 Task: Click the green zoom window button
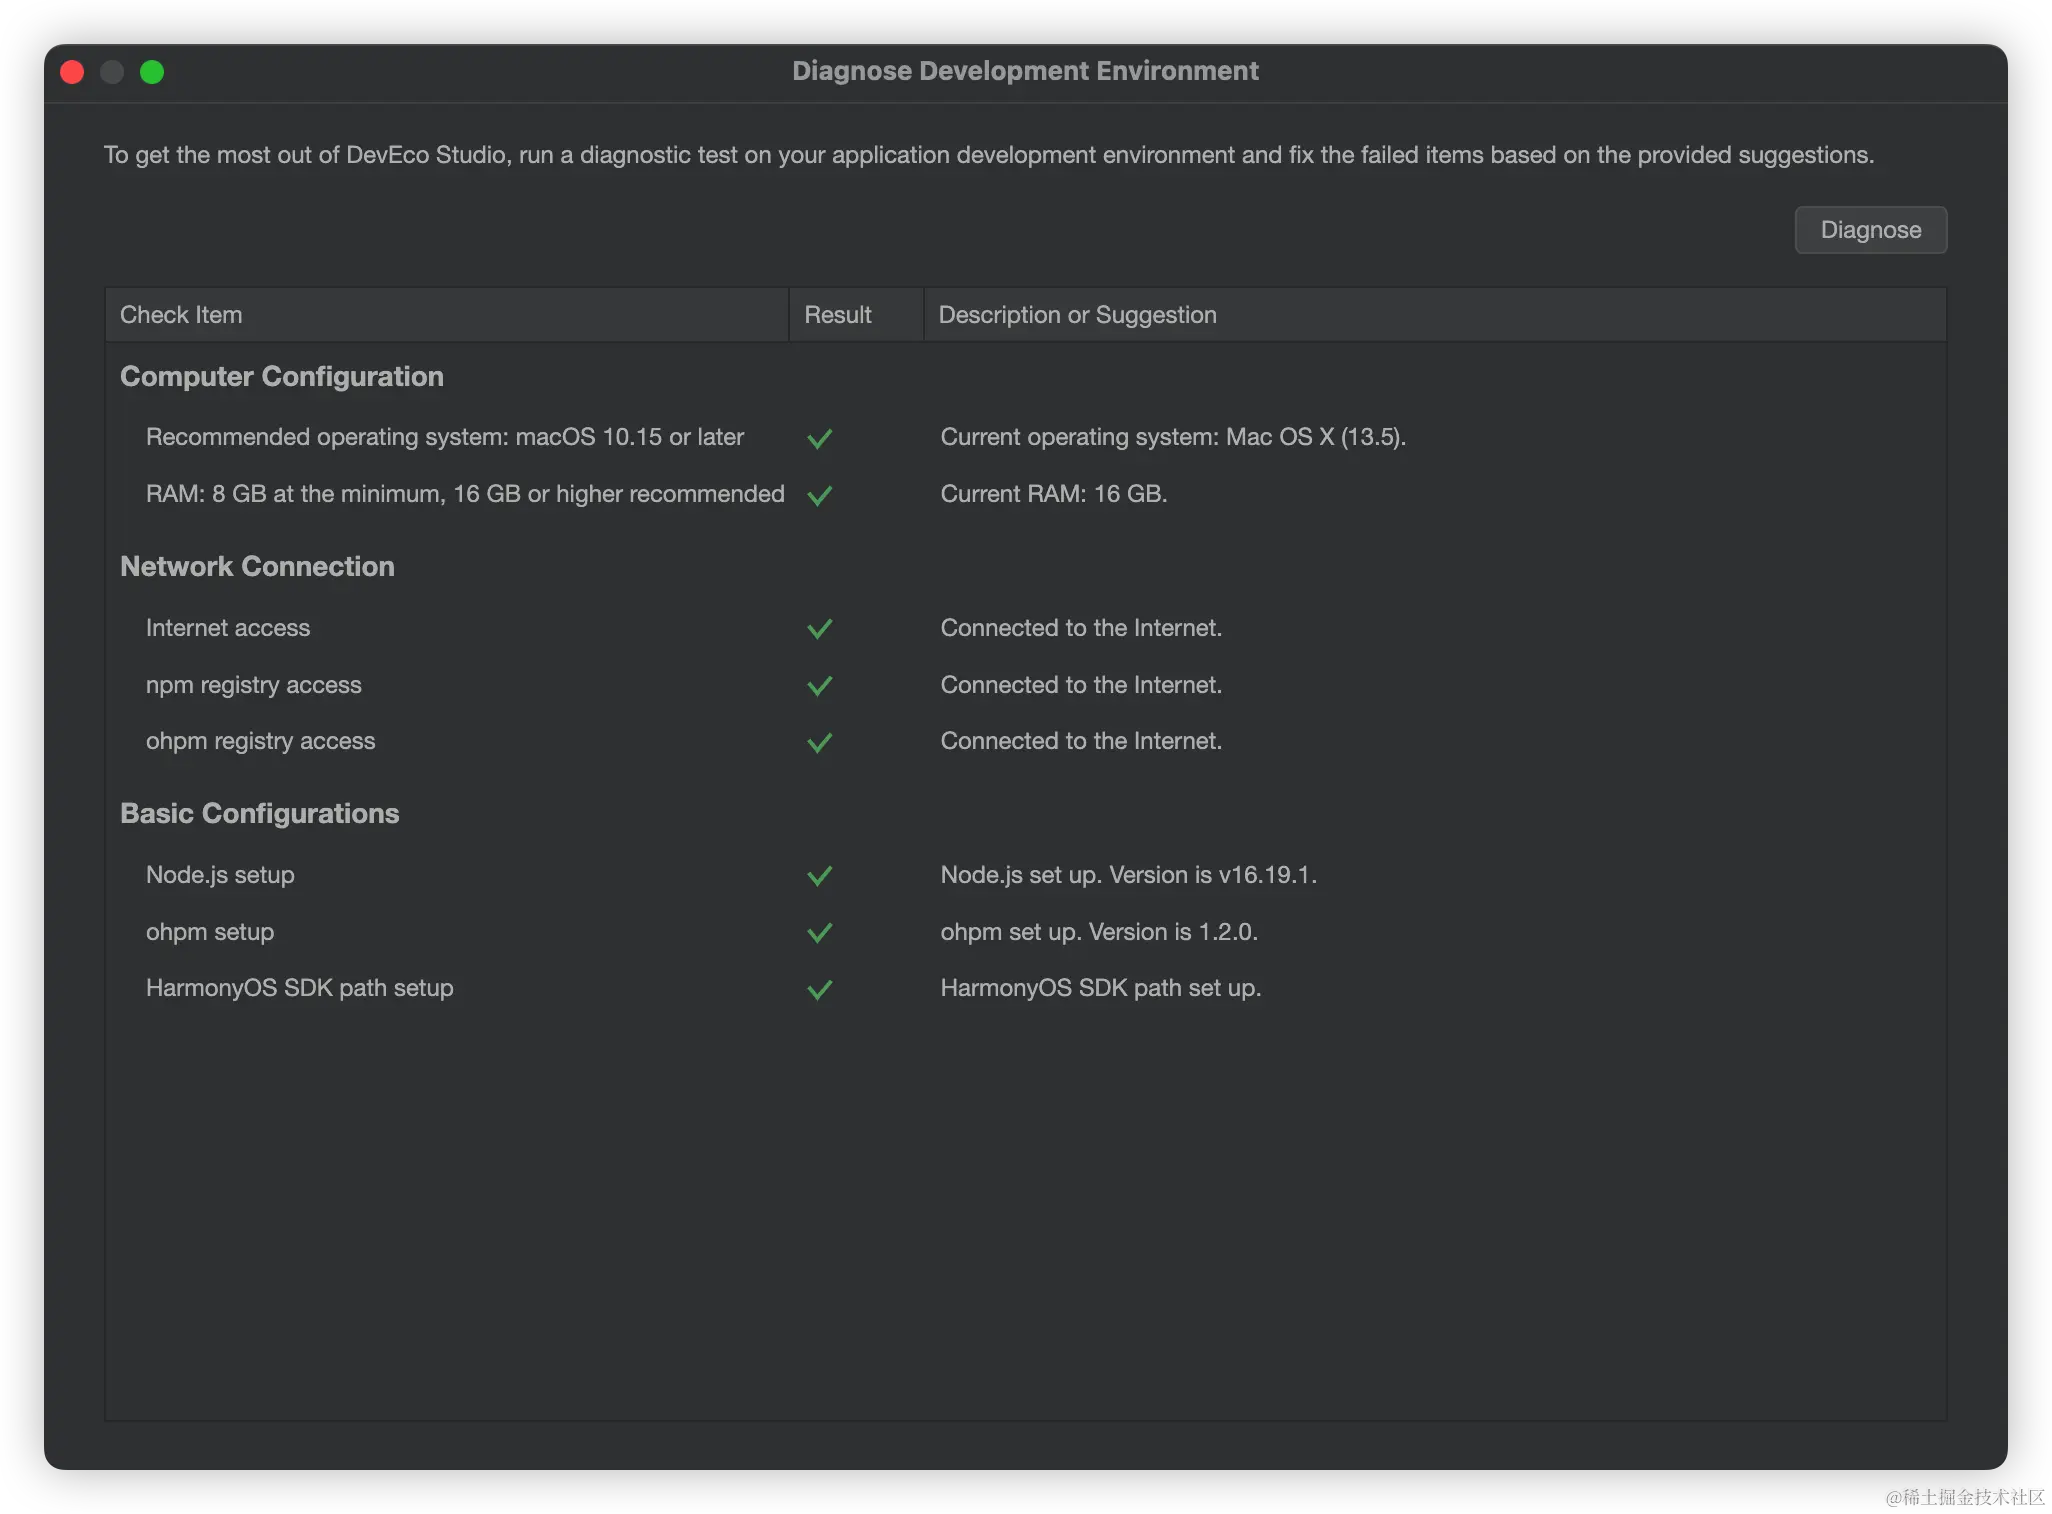click(152, 72)
